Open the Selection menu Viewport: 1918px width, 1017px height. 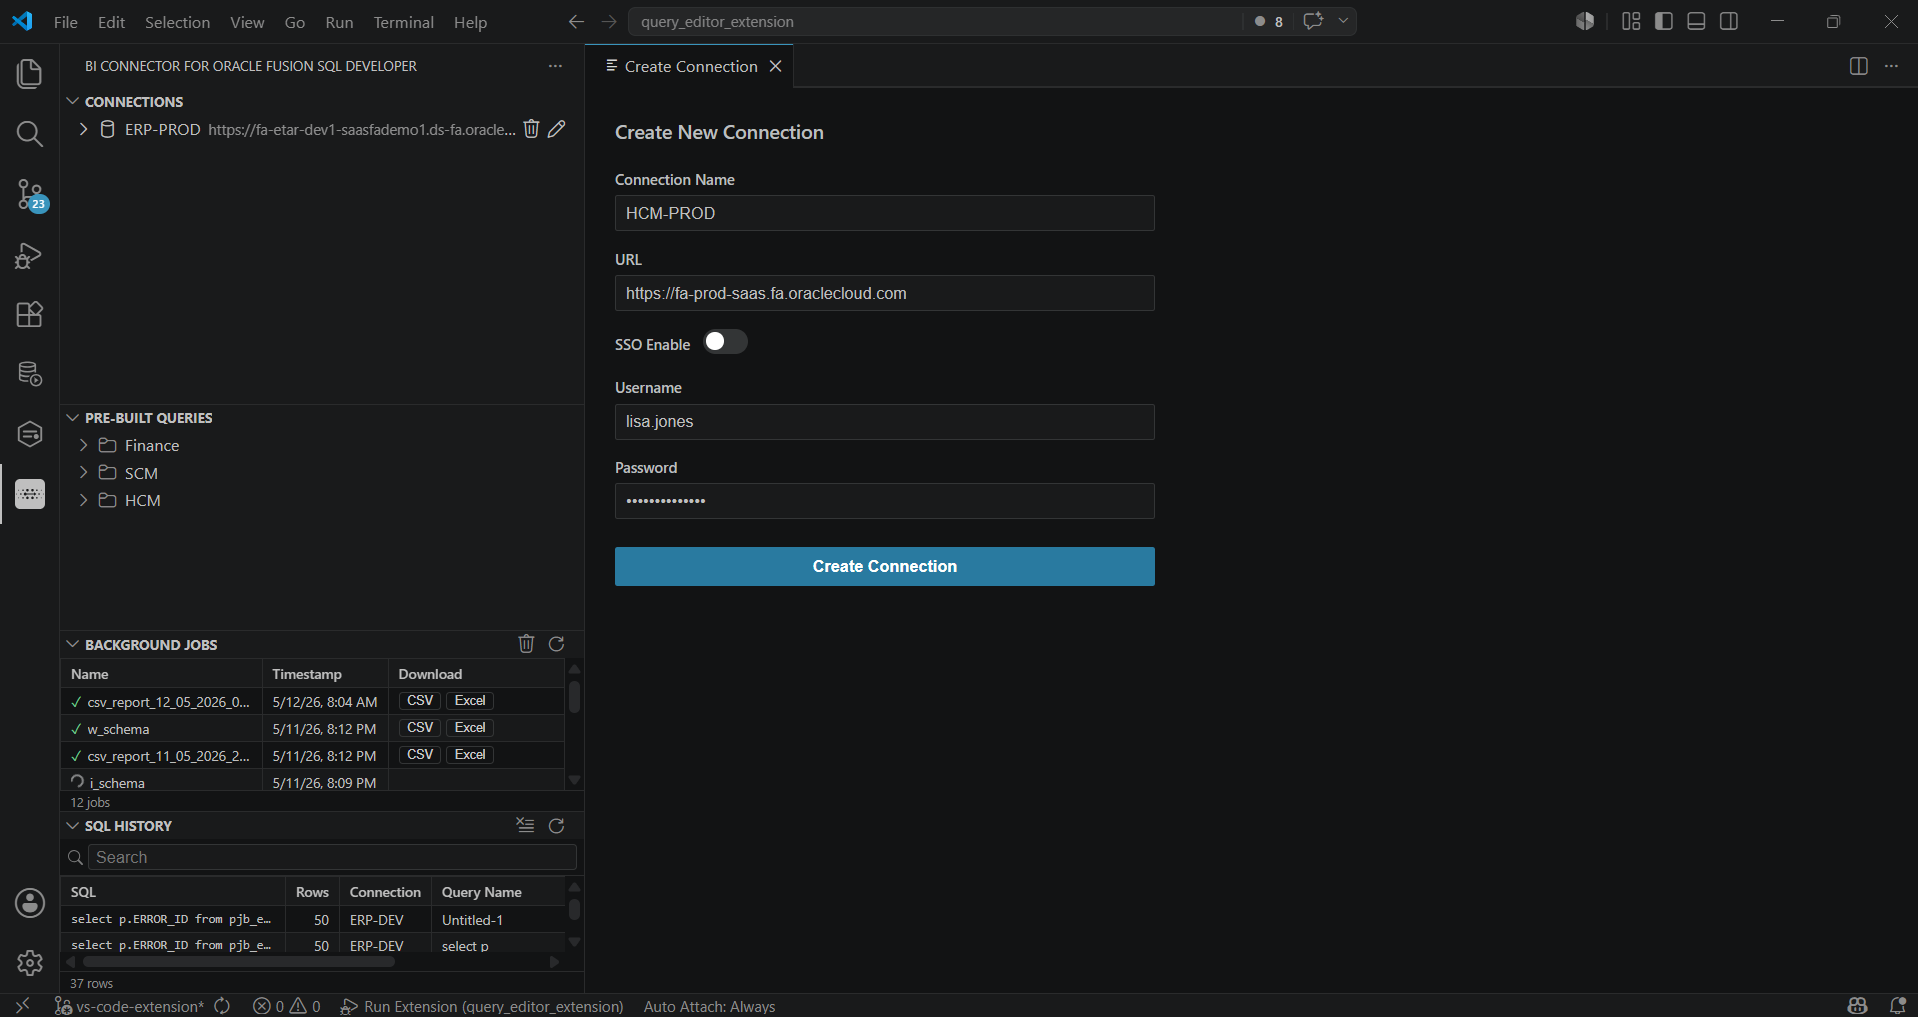(177, 22)
